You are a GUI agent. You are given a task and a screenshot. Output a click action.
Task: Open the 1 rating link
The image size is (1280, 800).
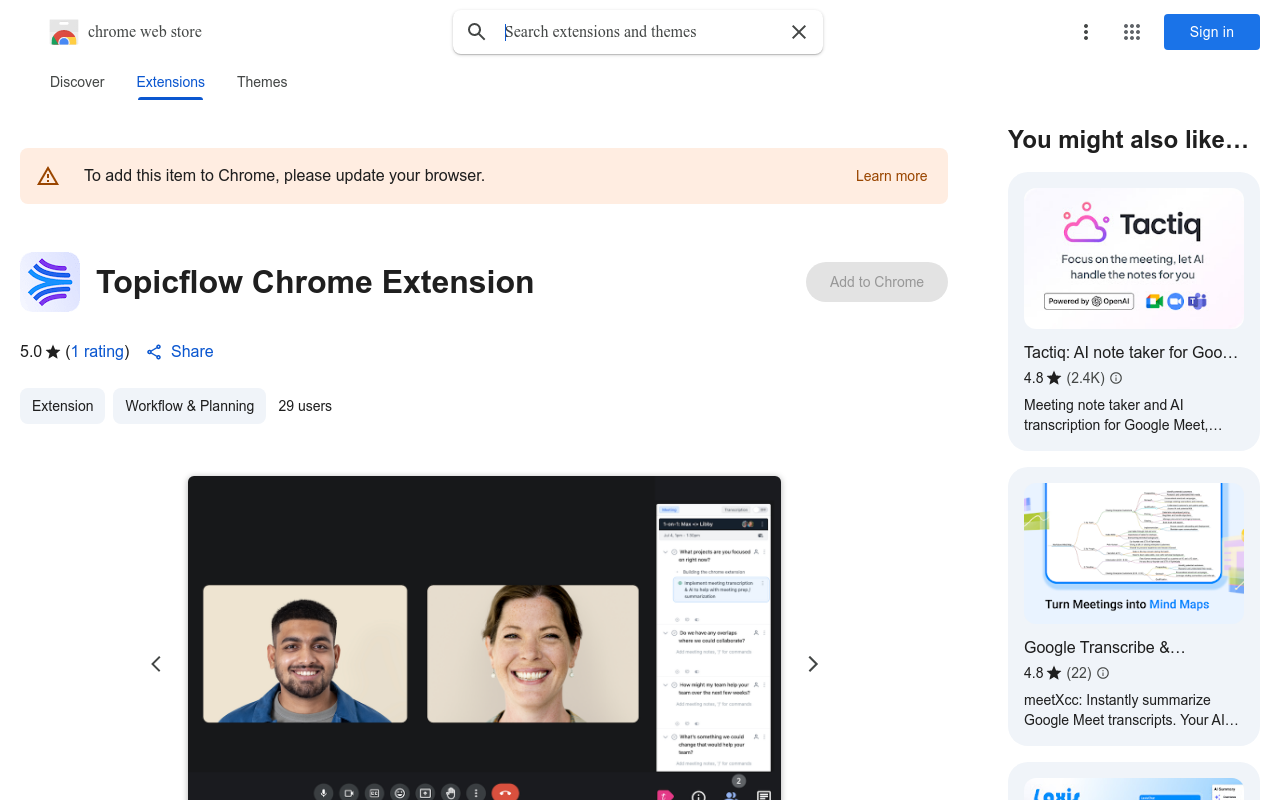point(98,352)
